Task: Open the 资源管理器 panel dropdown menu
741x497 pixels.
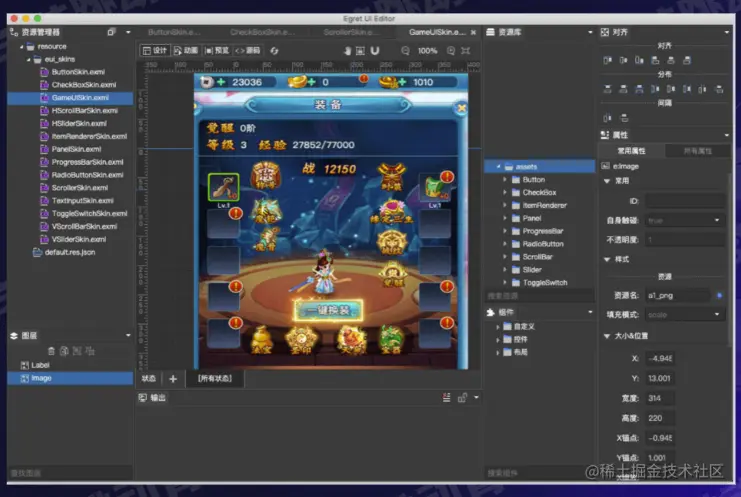Action: [x=128, y=32]
